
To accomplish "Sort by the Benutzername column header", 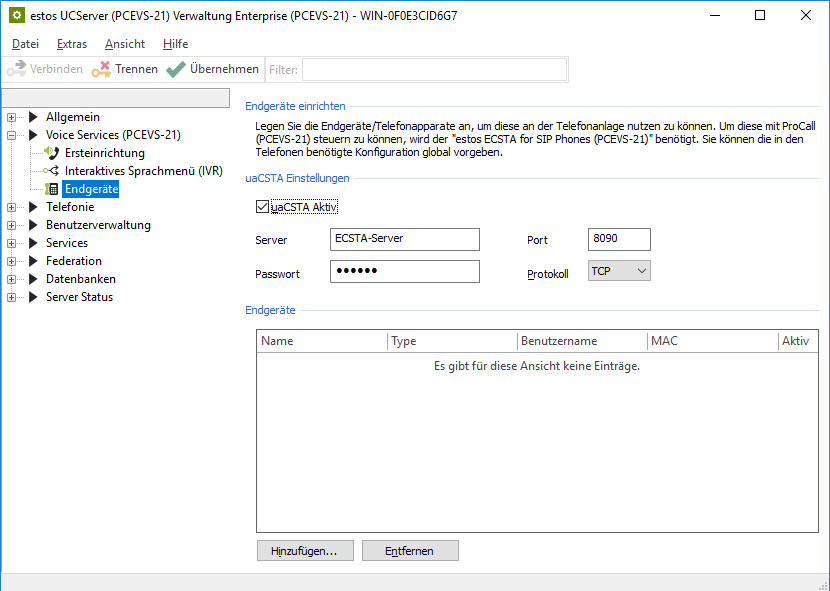I will tap(580, 341).
